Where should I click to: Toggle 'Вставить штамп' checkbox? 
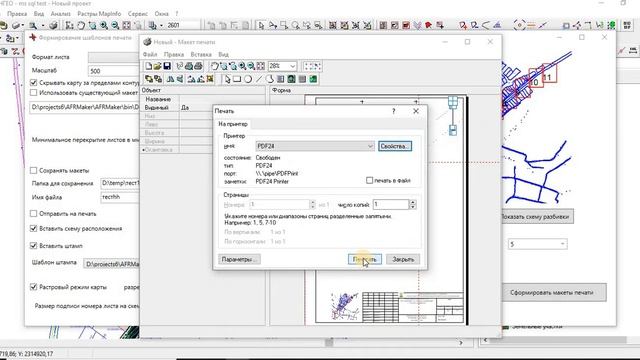pyautogui.click(x=34, y=246)
